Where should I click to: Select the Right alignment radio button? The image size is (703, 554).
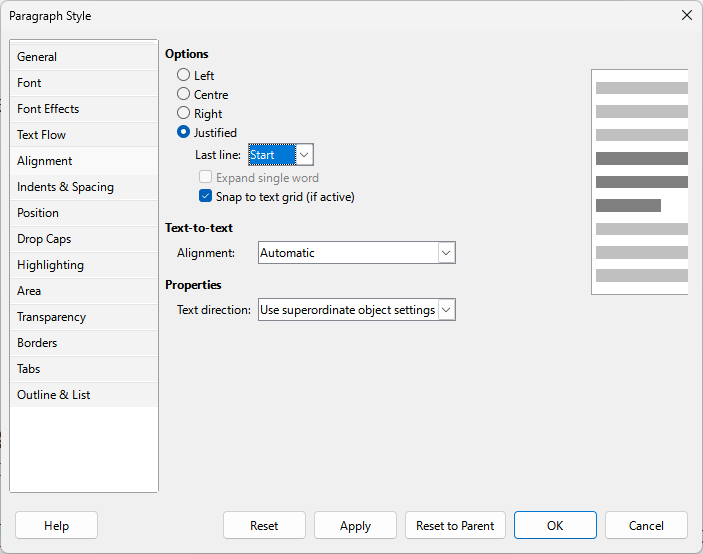[x=183, y=113]
